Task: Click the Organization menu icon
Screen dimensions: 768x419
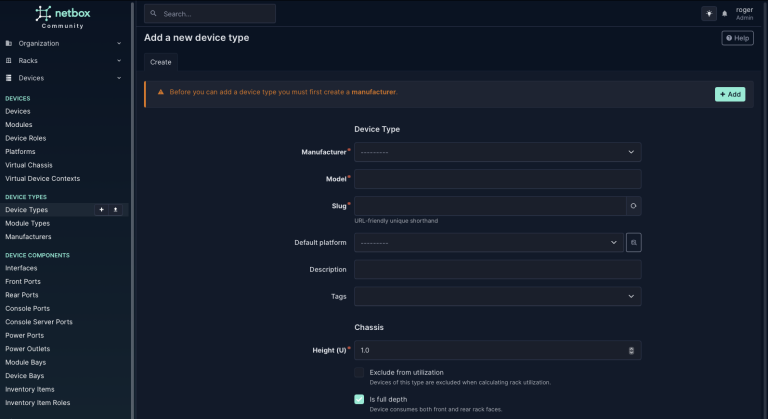Action: pos(8,43)
